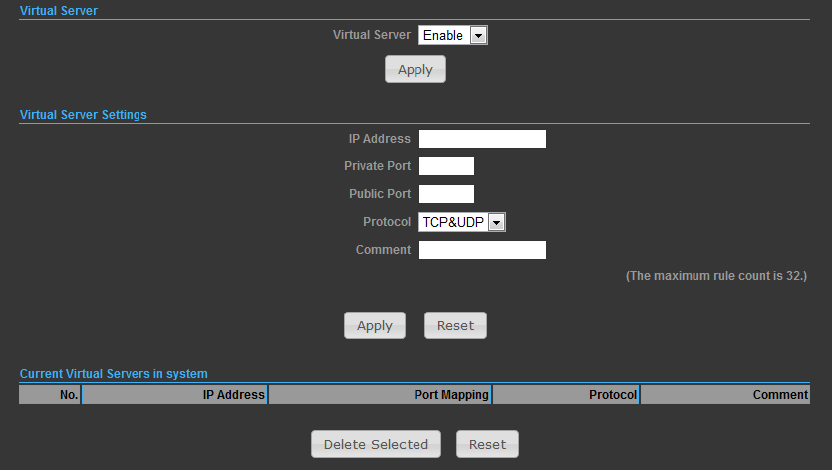Focus the IP Address input field
This screenshot has width=832, height=470.
click(x=482, y=139)
